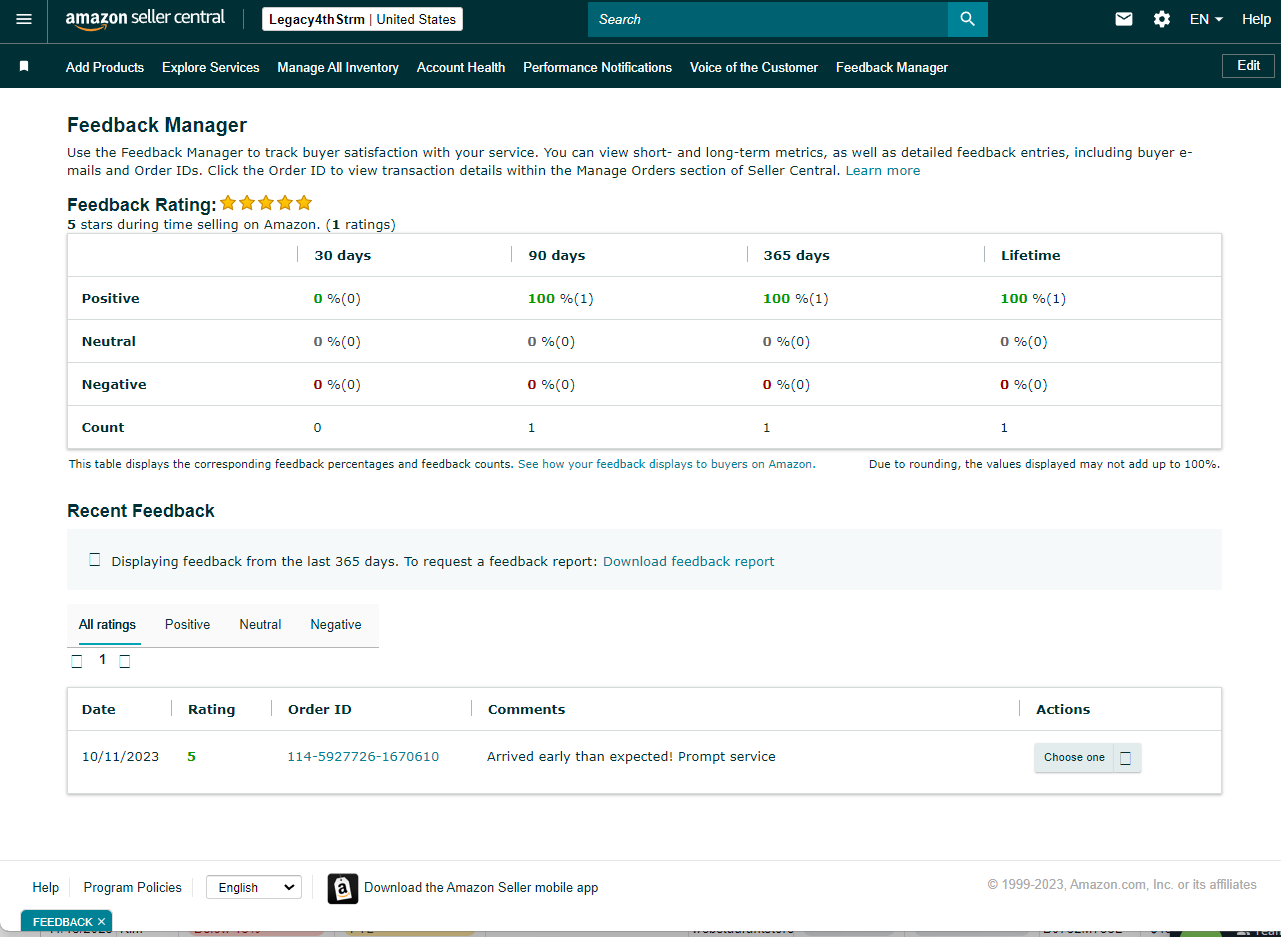This screenshot has width=1281, height=937.
Task: Click the Recent Feedback heading
Action: 141,511
